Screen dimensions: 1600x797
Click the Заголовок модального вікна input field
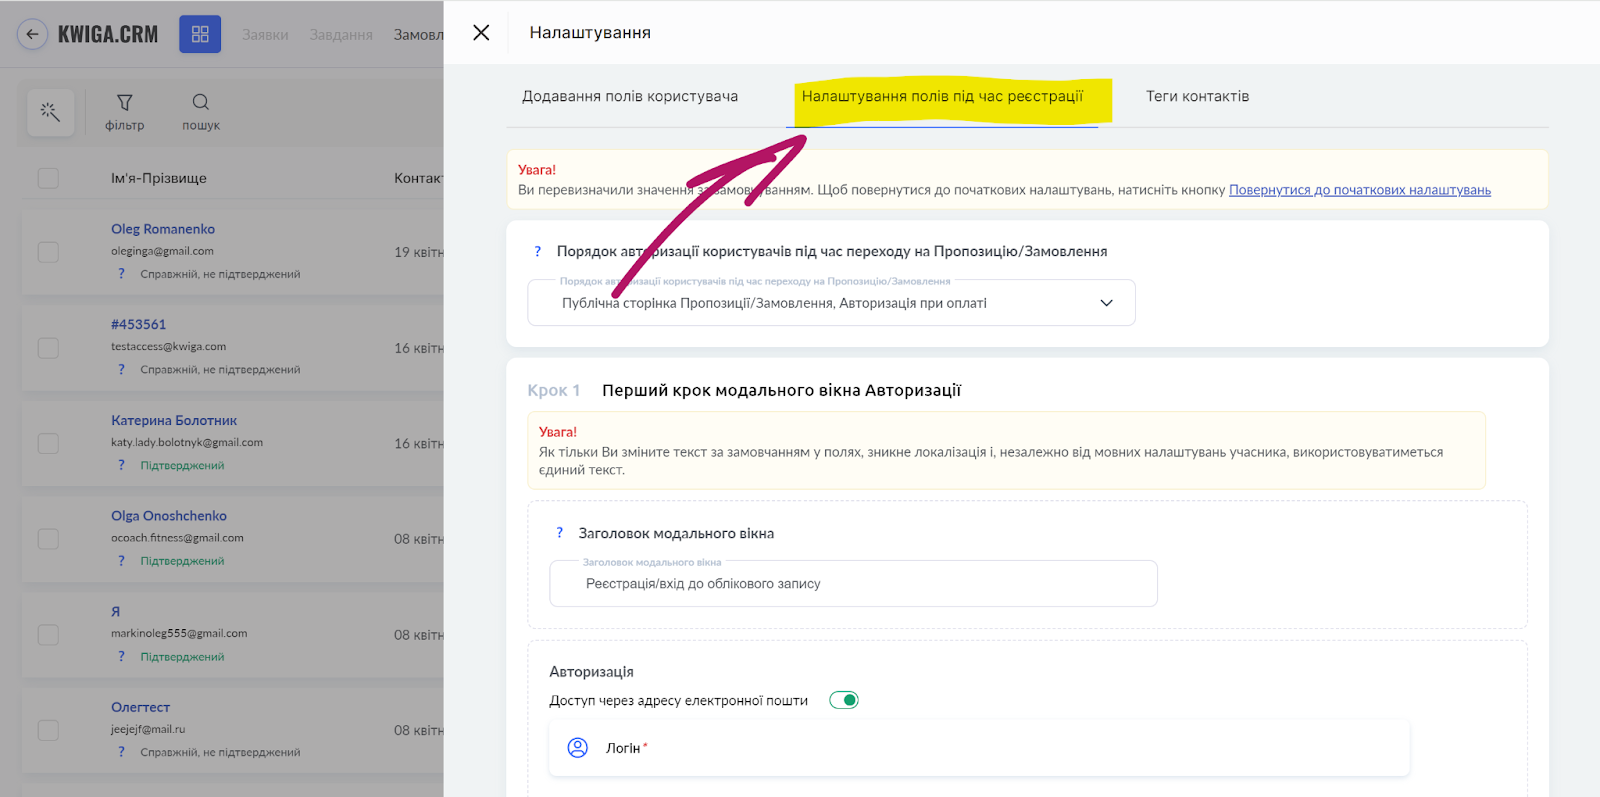pos(853,584)
